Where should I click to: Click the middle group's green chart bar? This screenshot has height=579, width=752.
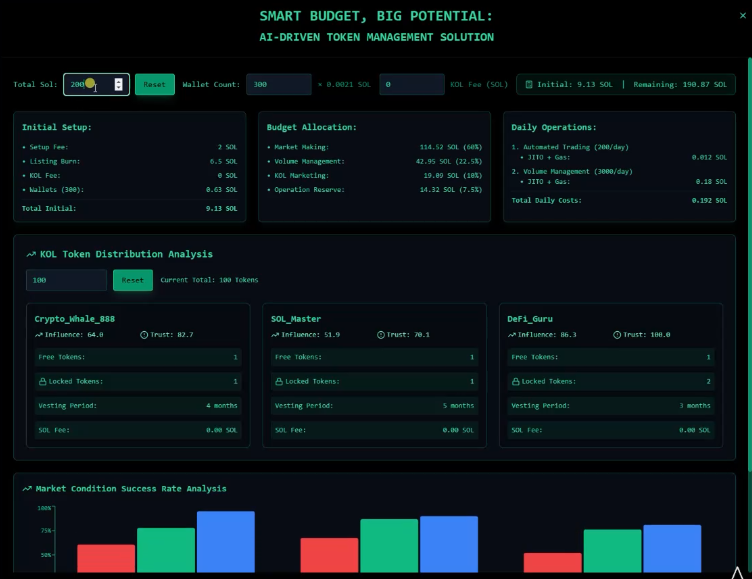pyautogui.click(x=389, y=545)
